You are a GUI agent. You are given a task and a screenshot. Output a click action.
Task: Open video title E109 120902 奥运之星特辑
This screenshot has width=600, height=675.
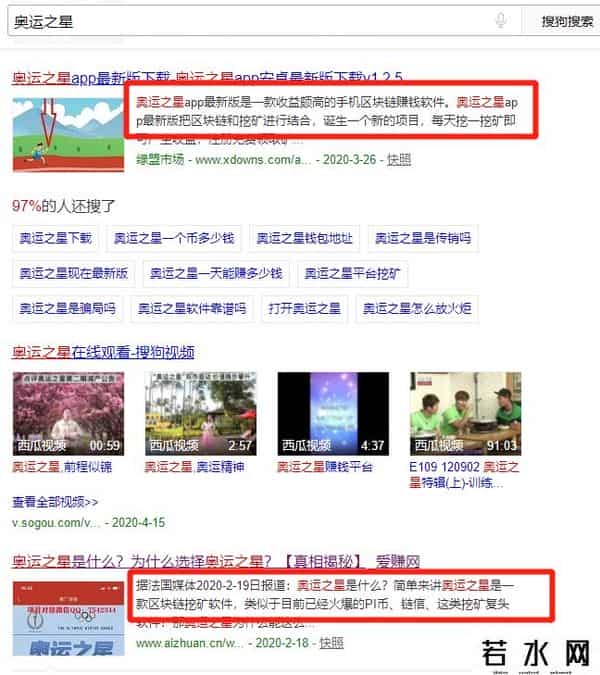(x=464, y=475)
